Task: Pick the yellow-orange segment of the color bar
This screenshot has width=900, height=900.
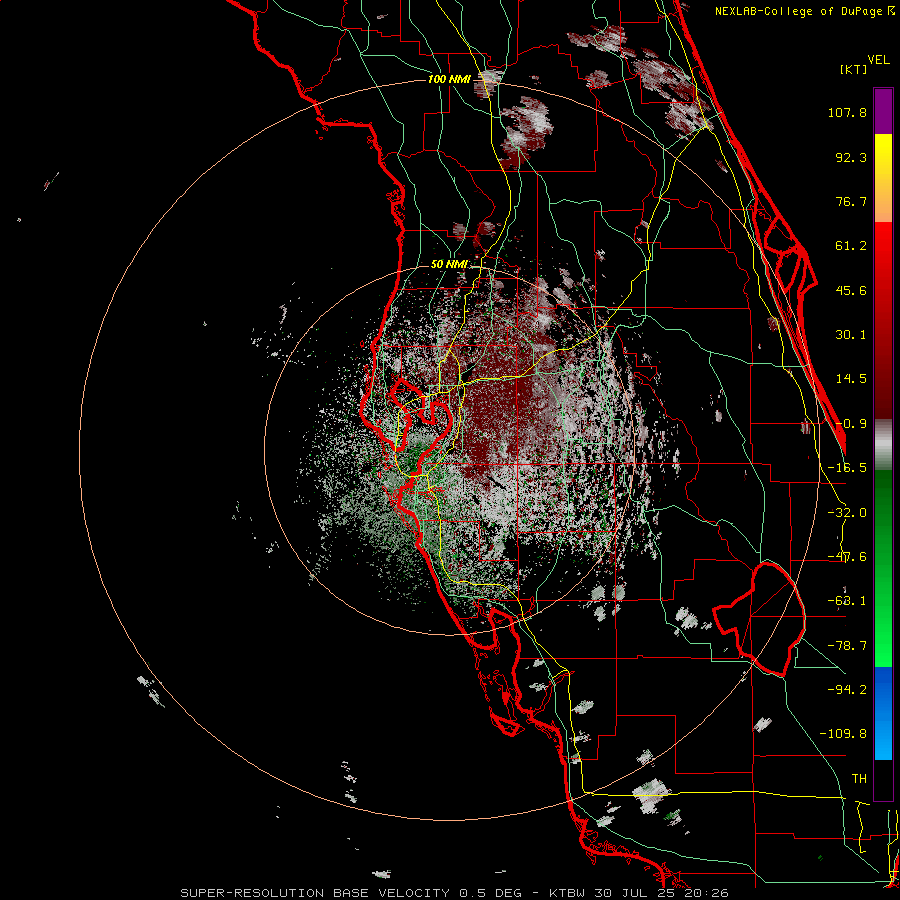Action: pyautogui.click(x=883, y=178)
